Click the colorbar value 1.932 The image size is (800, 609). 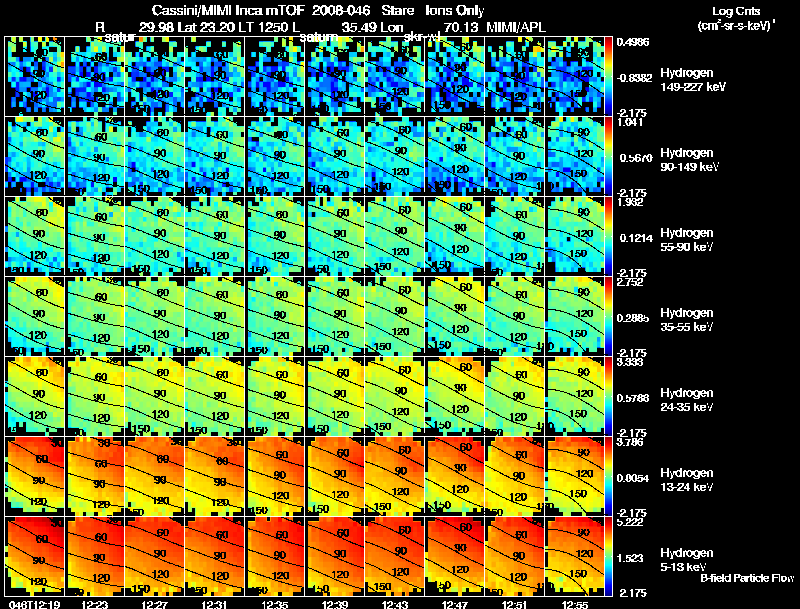click(x=630, y=202)
